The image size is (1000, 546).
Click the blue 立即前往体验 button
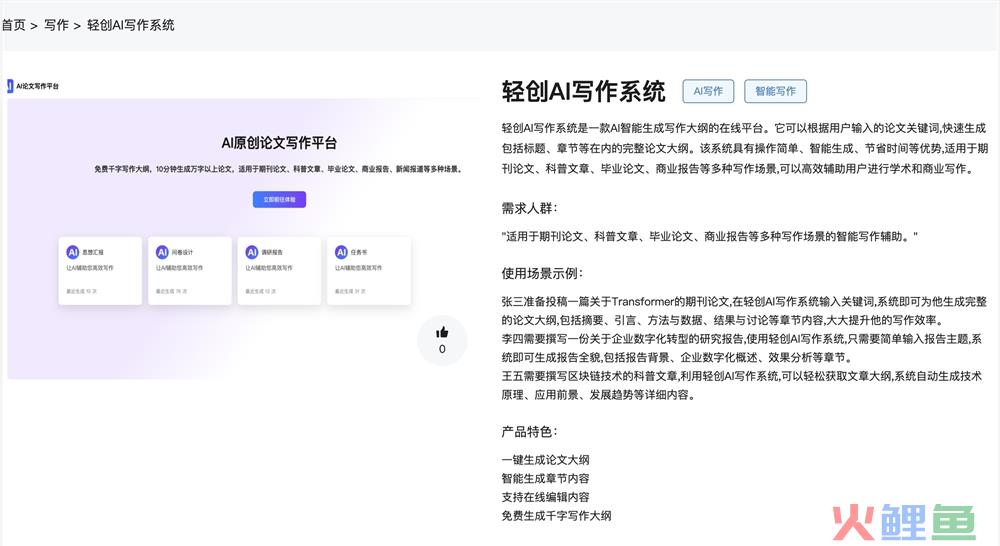tap(279, 200)
